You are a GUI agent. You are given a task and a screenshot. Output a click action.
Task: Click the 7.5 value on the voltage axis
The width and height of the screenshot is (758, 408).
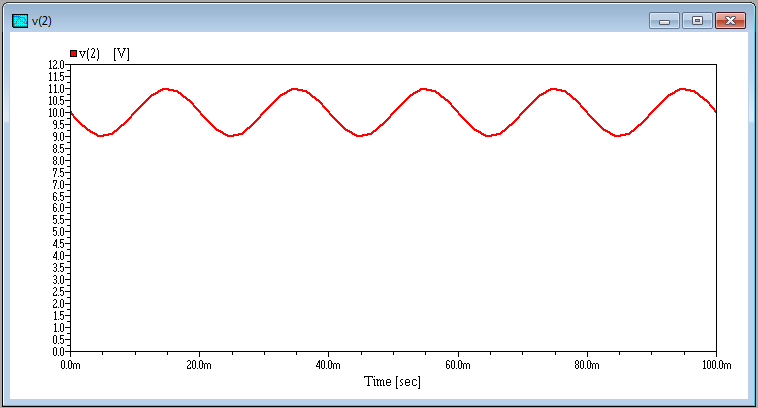[x=58, y=173]
